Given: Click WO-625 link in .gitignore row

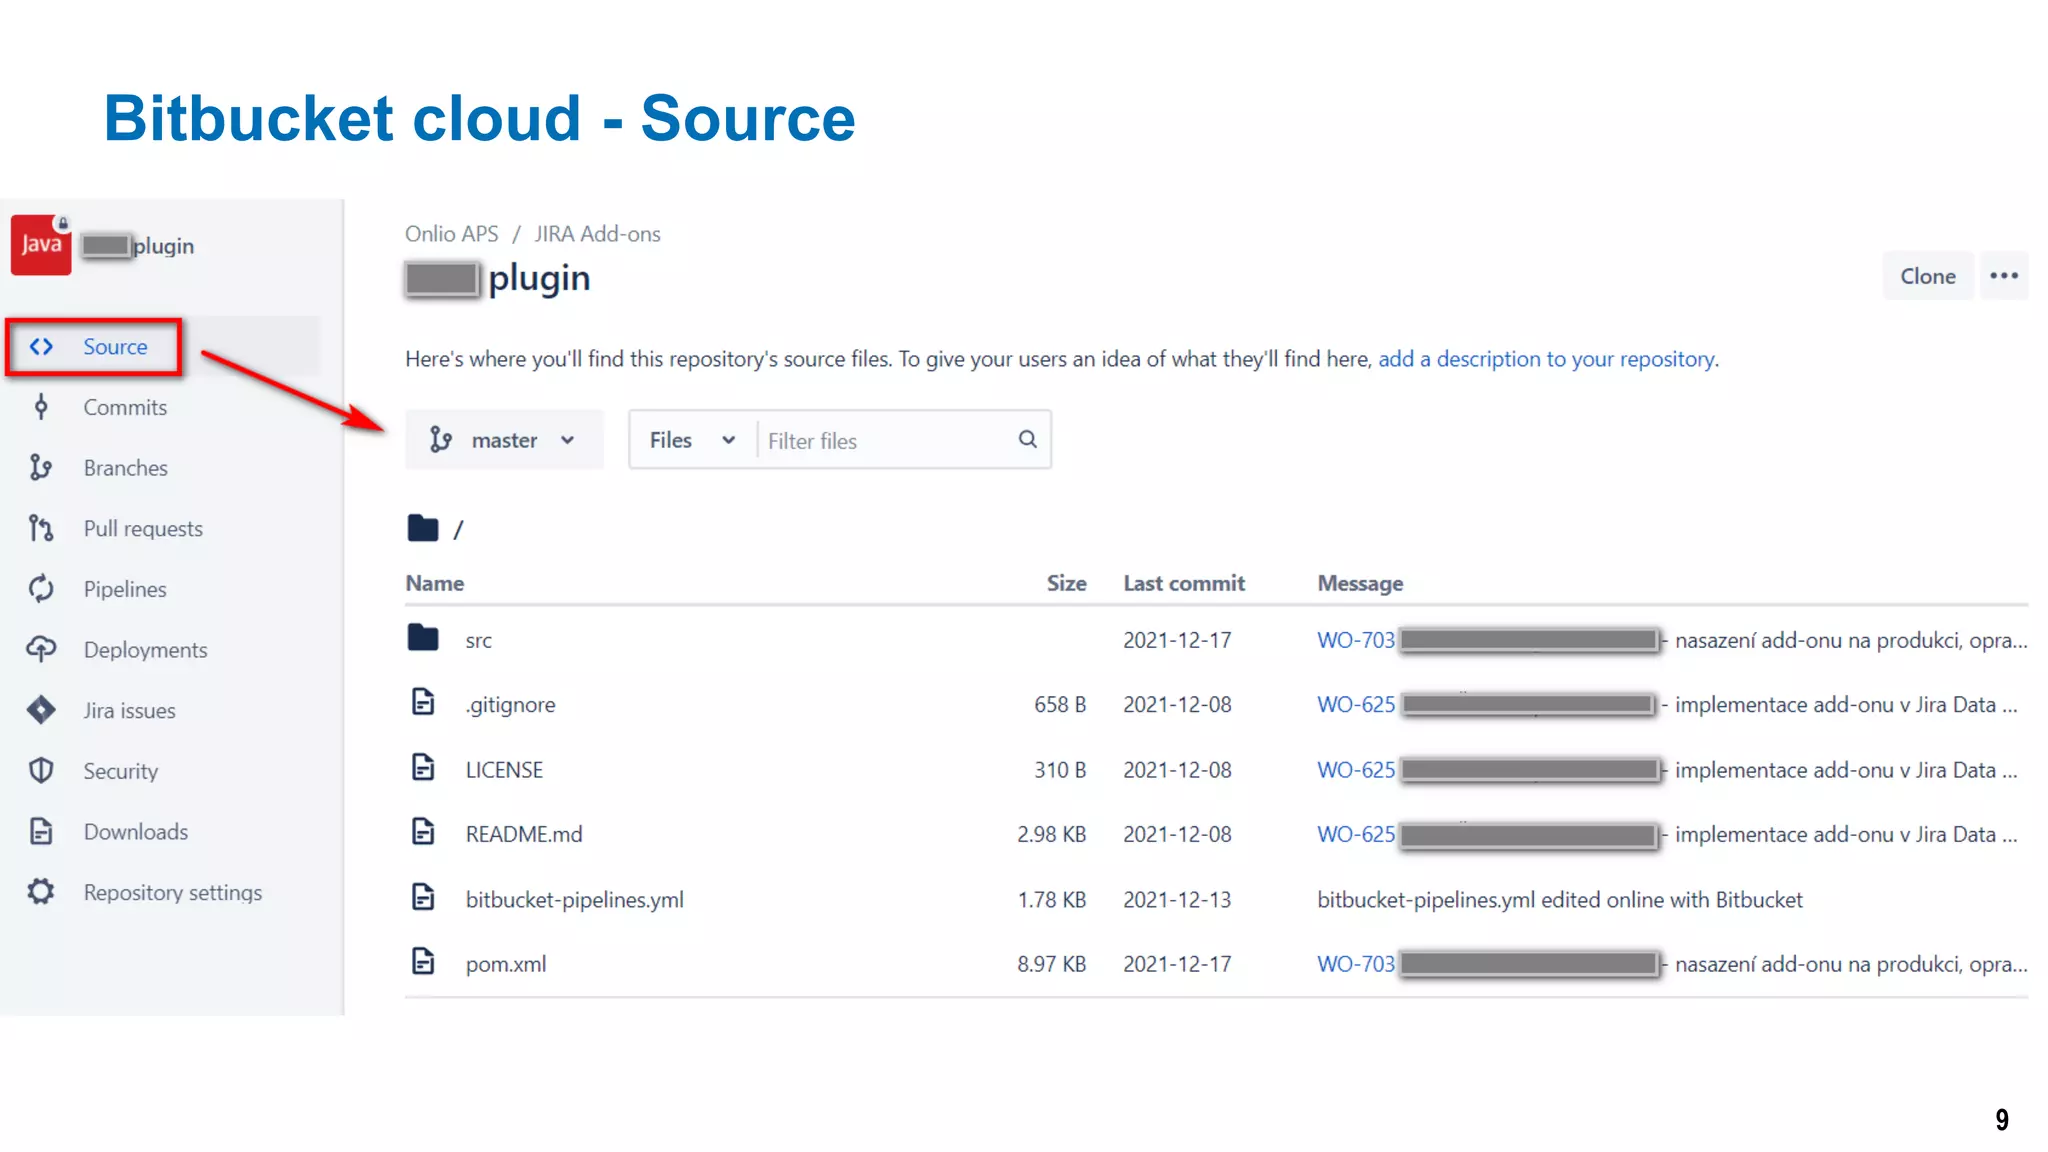Looking at the screenshot, I should pos(1356,705).
